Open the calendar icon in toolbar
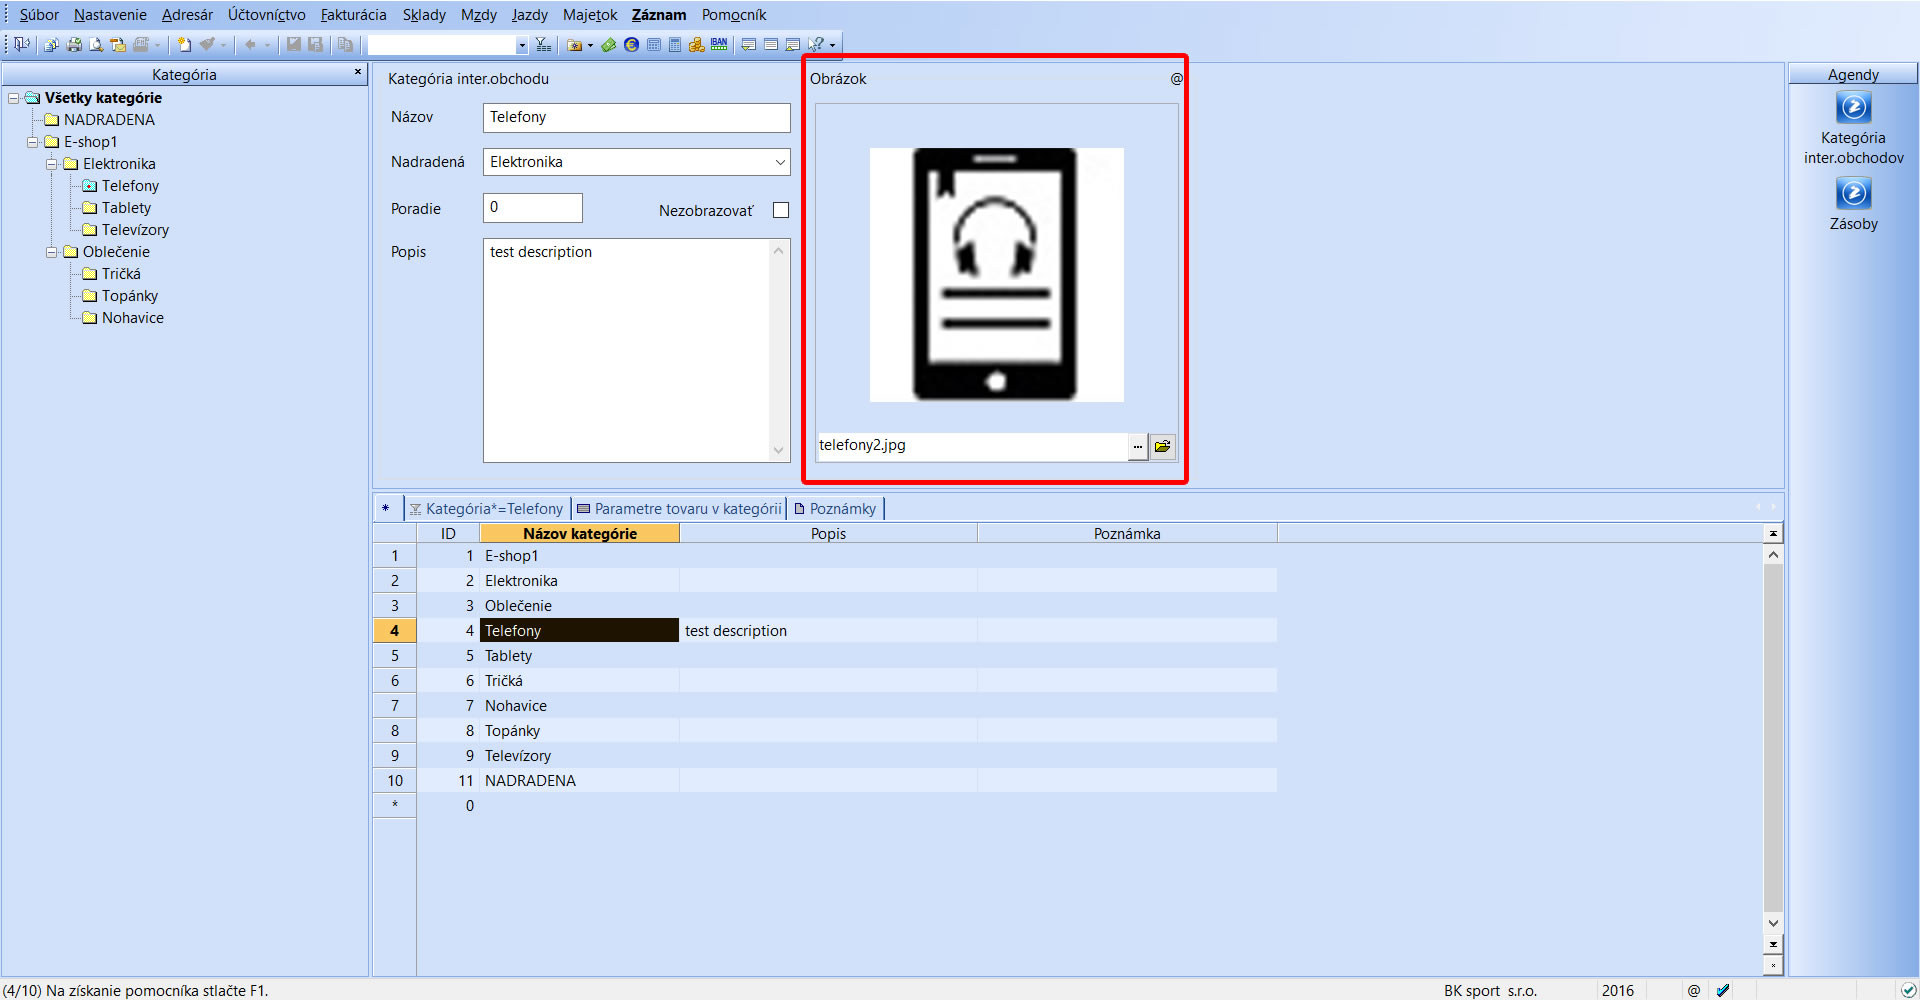 pos(653,44)
